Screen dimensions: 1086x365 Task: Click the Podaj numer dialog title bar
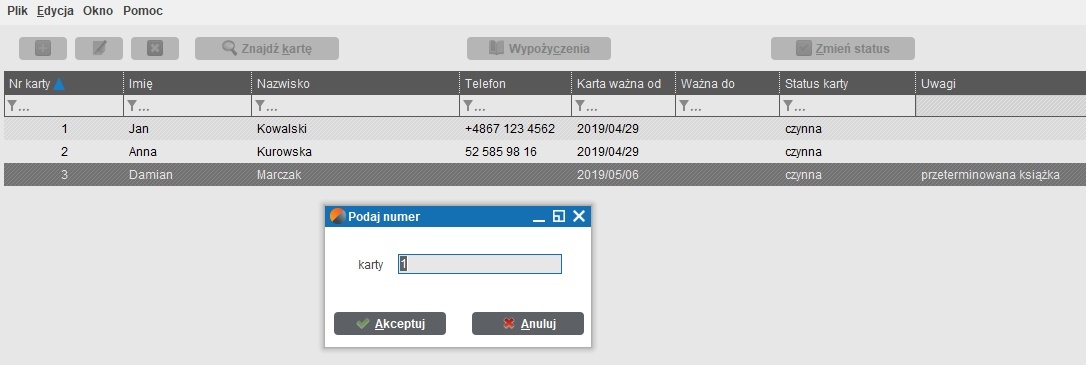(x=458, y=216)
